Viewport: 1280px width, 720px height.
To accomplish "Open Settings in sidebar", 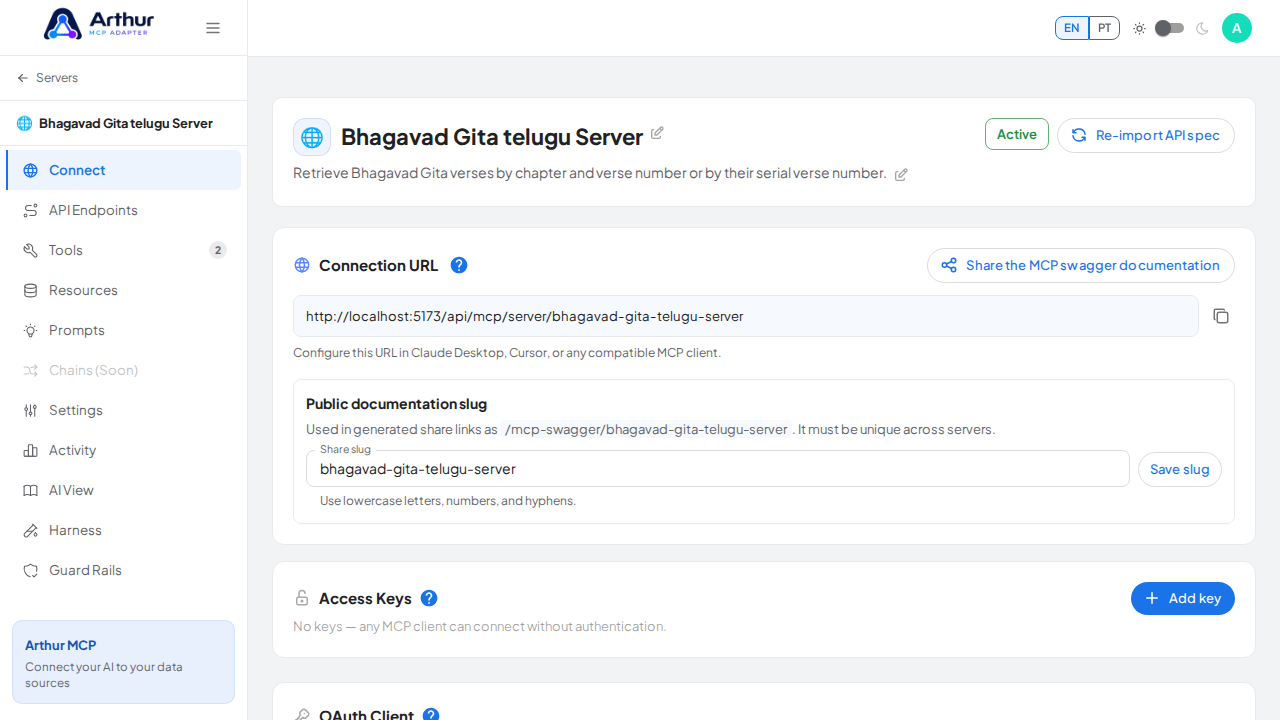I will (x=124, y=410).
